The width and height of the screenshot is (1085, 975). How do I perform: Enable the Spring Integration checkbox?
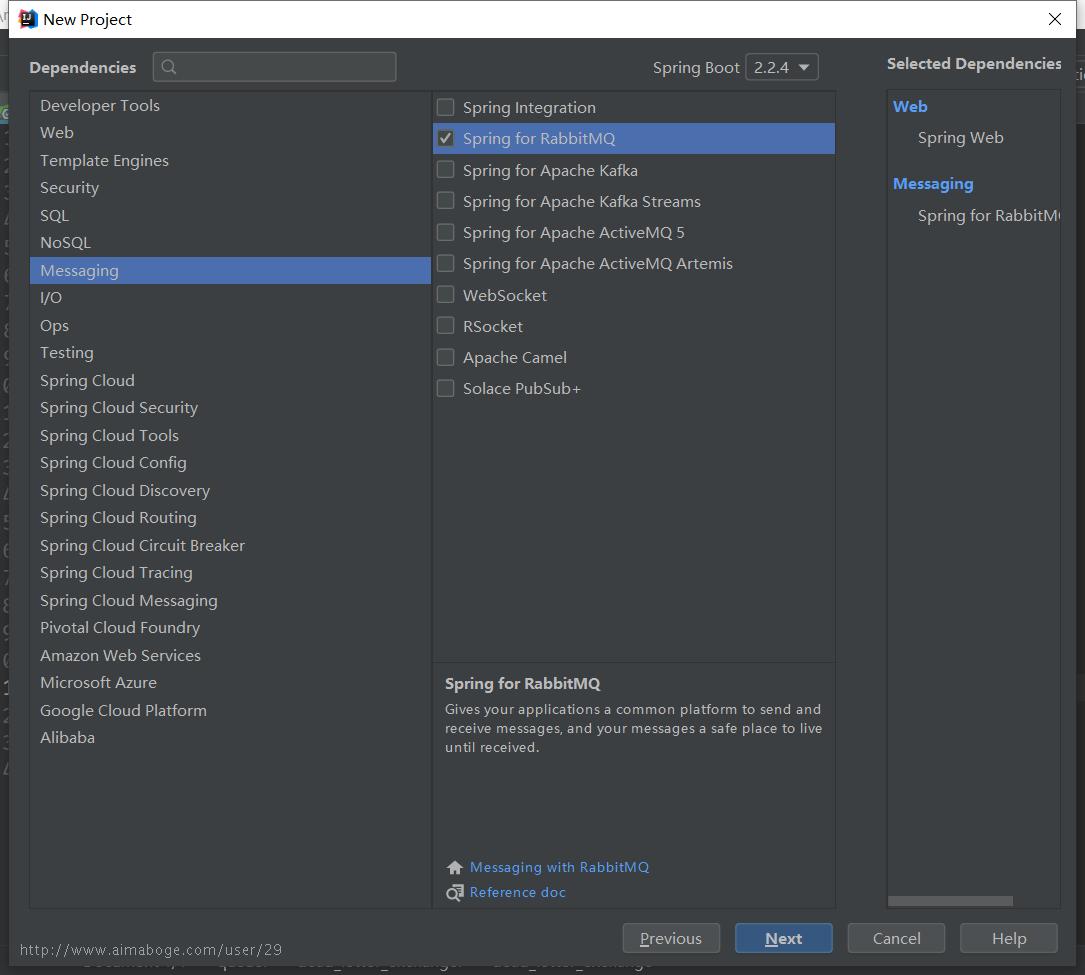click(446, 107)
